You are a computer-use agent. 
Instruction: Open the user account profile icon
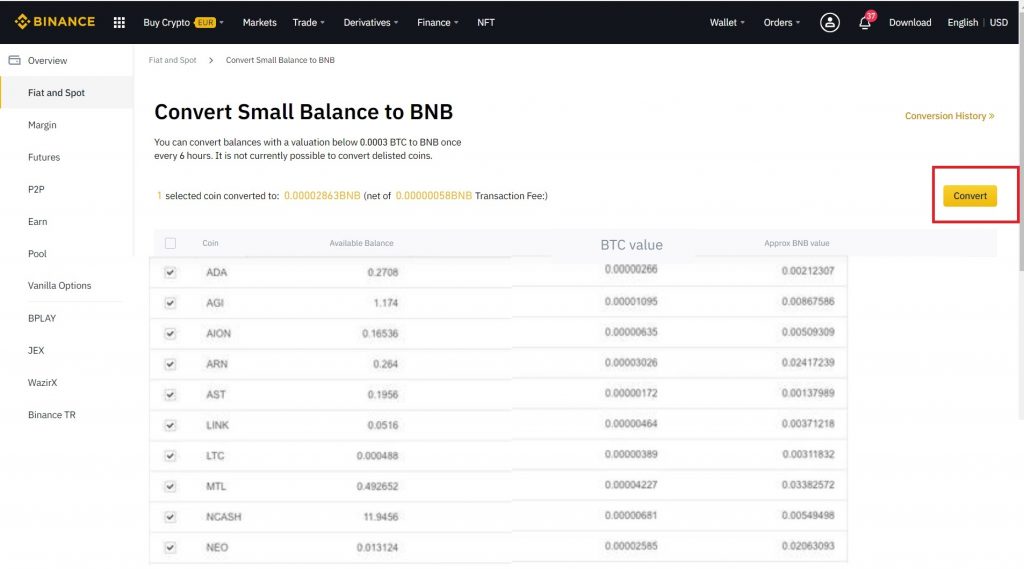pyautogui.click(x=829, y=22)
